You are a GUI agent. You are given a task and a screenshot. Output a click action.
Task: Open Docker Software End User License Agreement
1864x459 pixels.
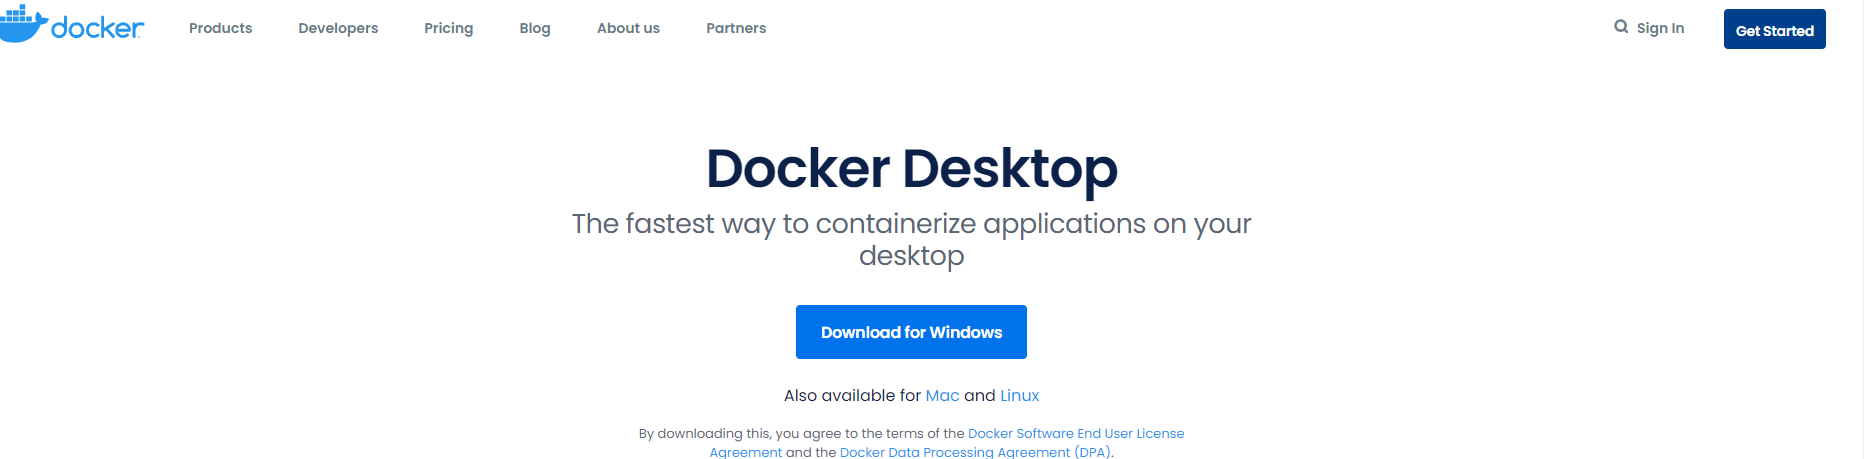point(1075,434)
